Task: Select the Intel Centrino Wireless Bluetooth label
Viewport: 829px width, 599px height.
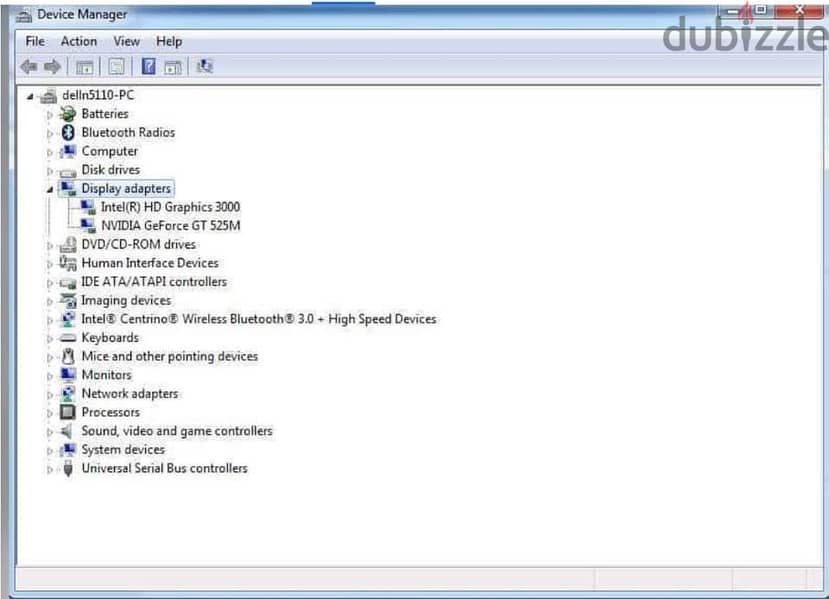Action: [x=259, y=319]
